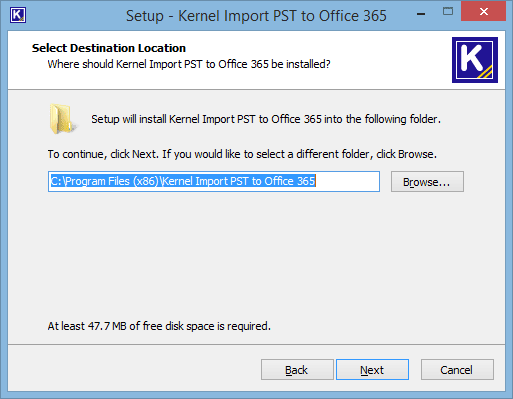Viewport: 513px width, 399px height.
Task: Click the 'Where should Kernel Import PST' subtitle
Action: click(189, 64)
